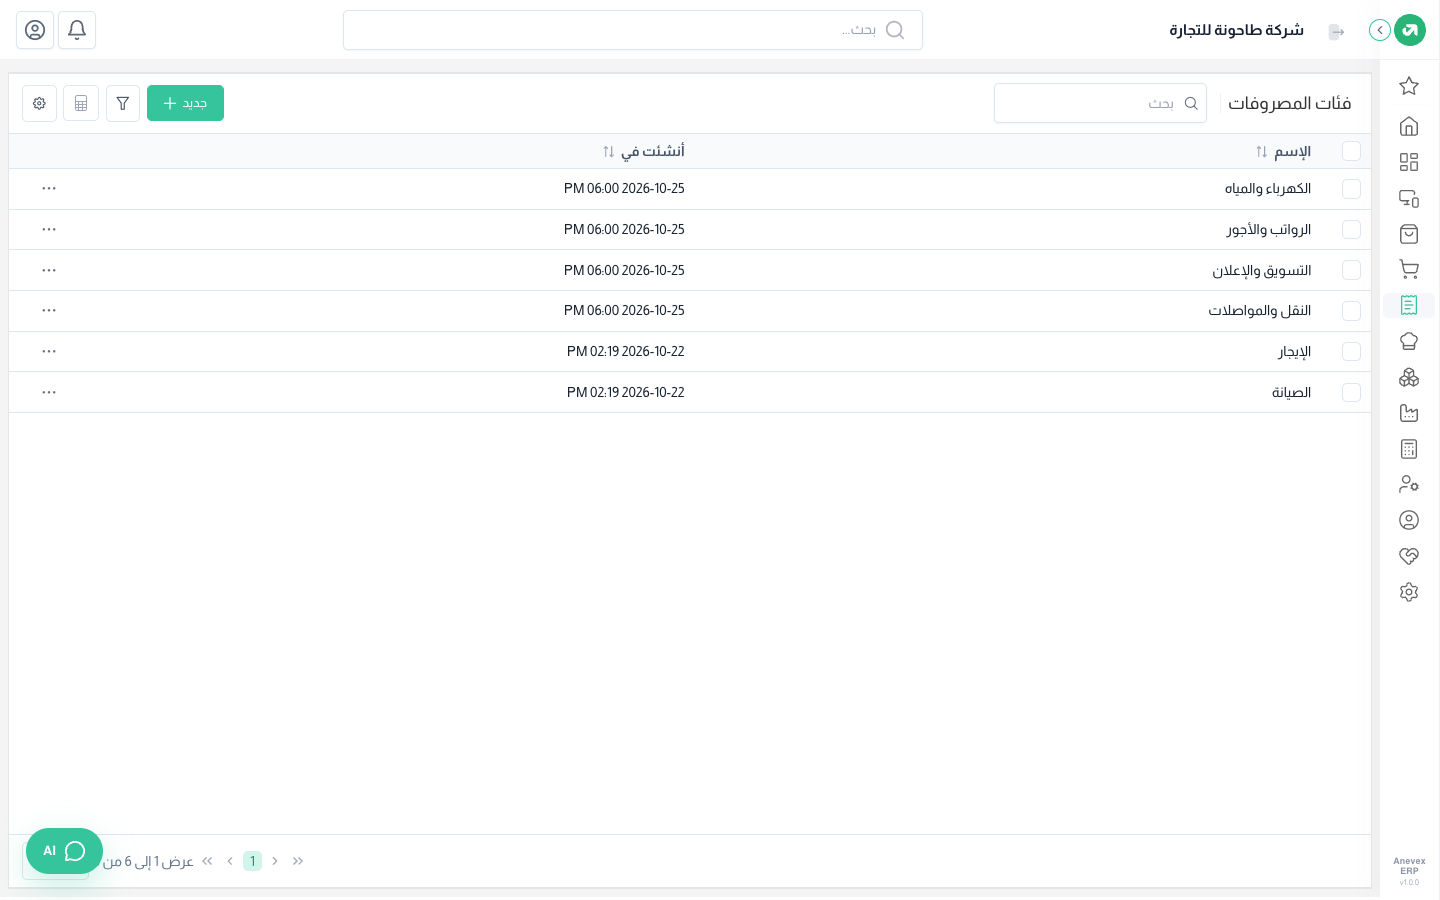Check the الإيجار row checkbox
1440x900 pixels.
coord(1352,352)
